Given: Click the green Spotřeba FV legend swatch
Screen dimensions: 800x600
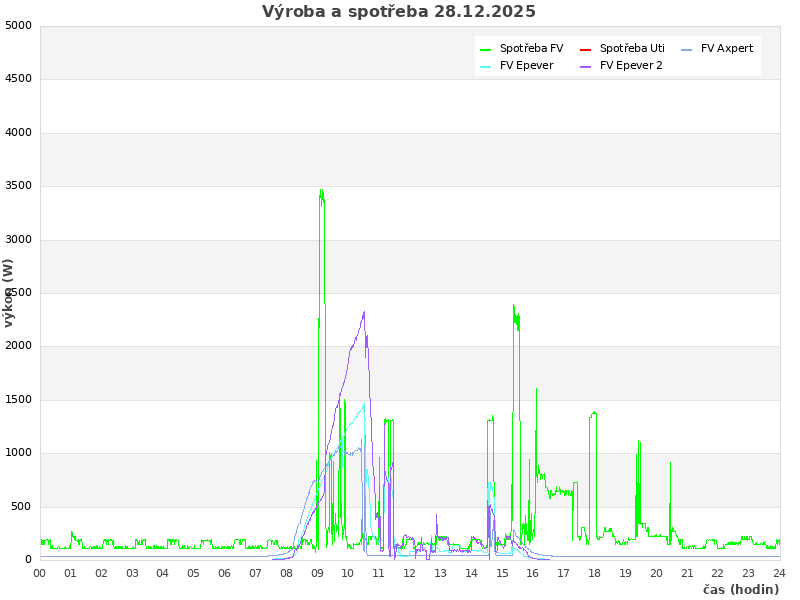Looking at the screenshot, I should 486,49.
